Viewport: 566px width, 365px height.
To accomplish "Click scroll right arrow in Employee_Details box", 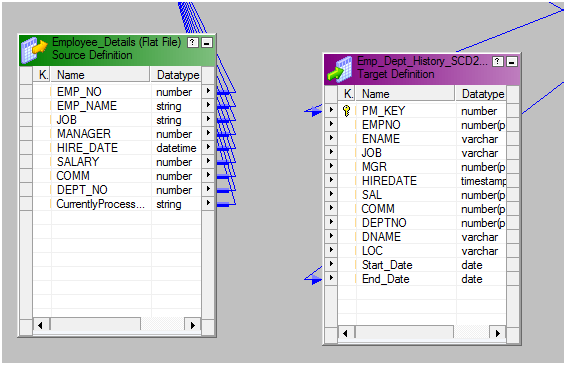I will (x=193, y=325).
